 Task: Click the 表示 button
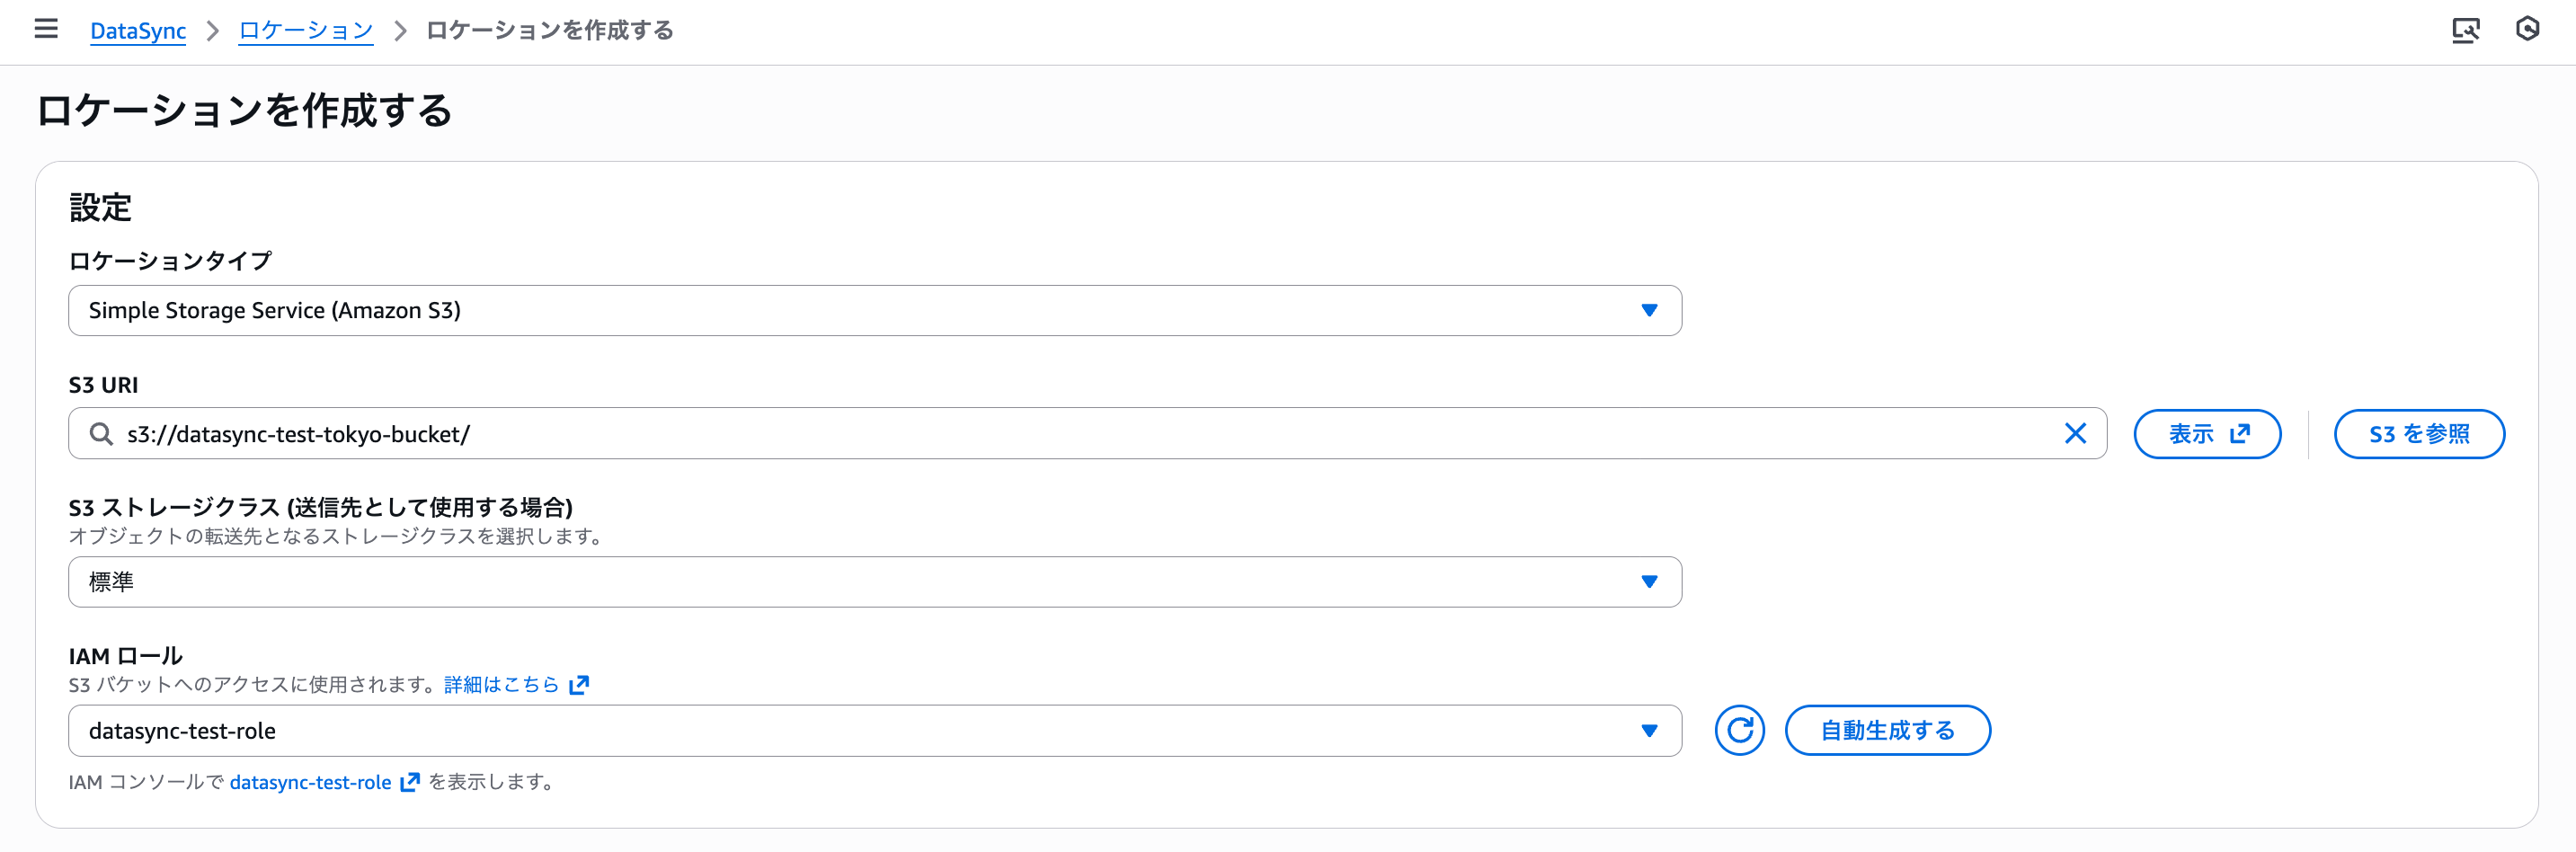[2206, 434]
